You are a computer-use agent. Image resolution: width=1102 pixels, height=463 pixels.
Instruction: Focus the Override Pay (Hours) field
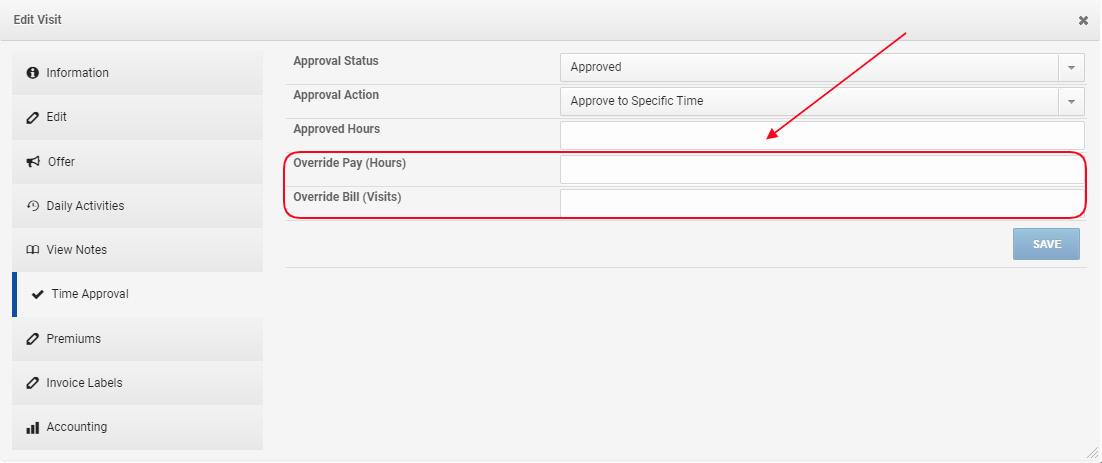(x=822, y=169)
